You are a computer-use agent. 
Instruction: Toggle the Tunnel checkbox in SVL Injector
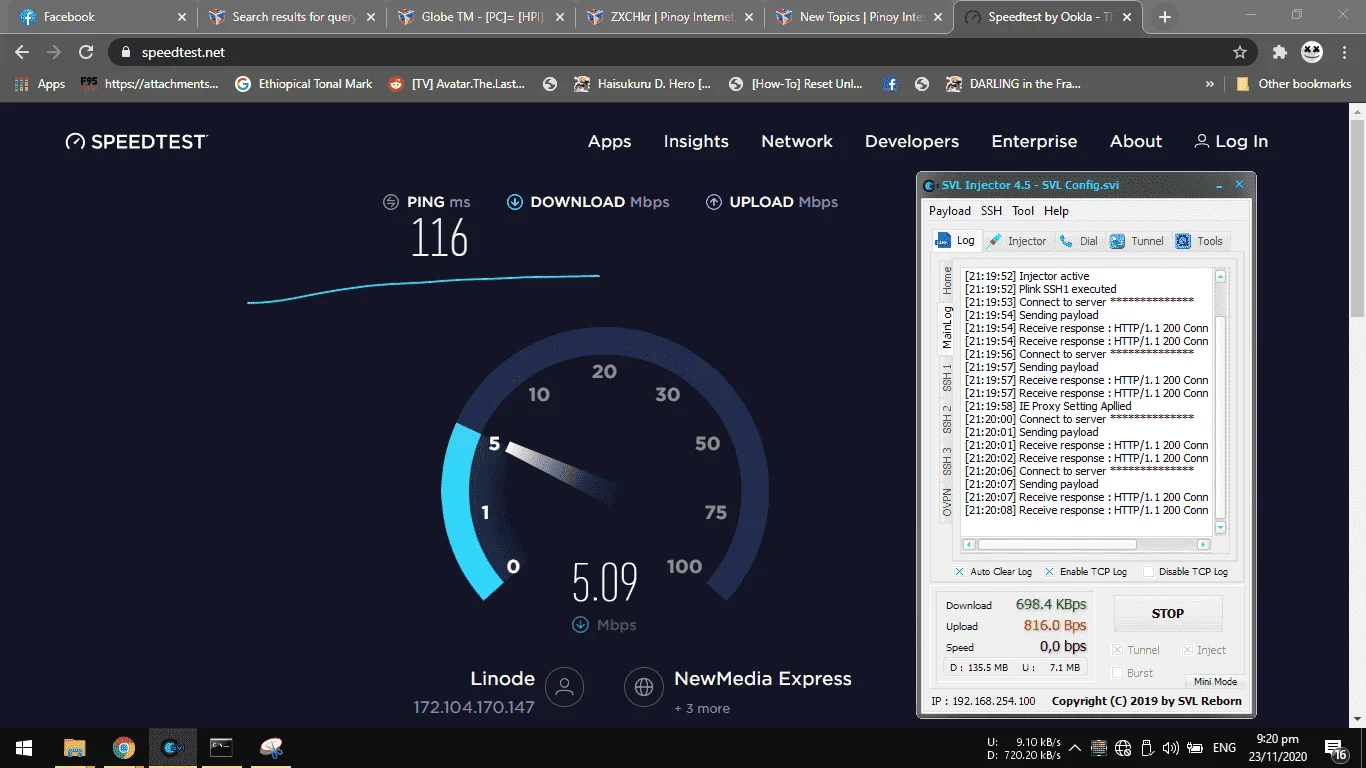coord(1118,650)
